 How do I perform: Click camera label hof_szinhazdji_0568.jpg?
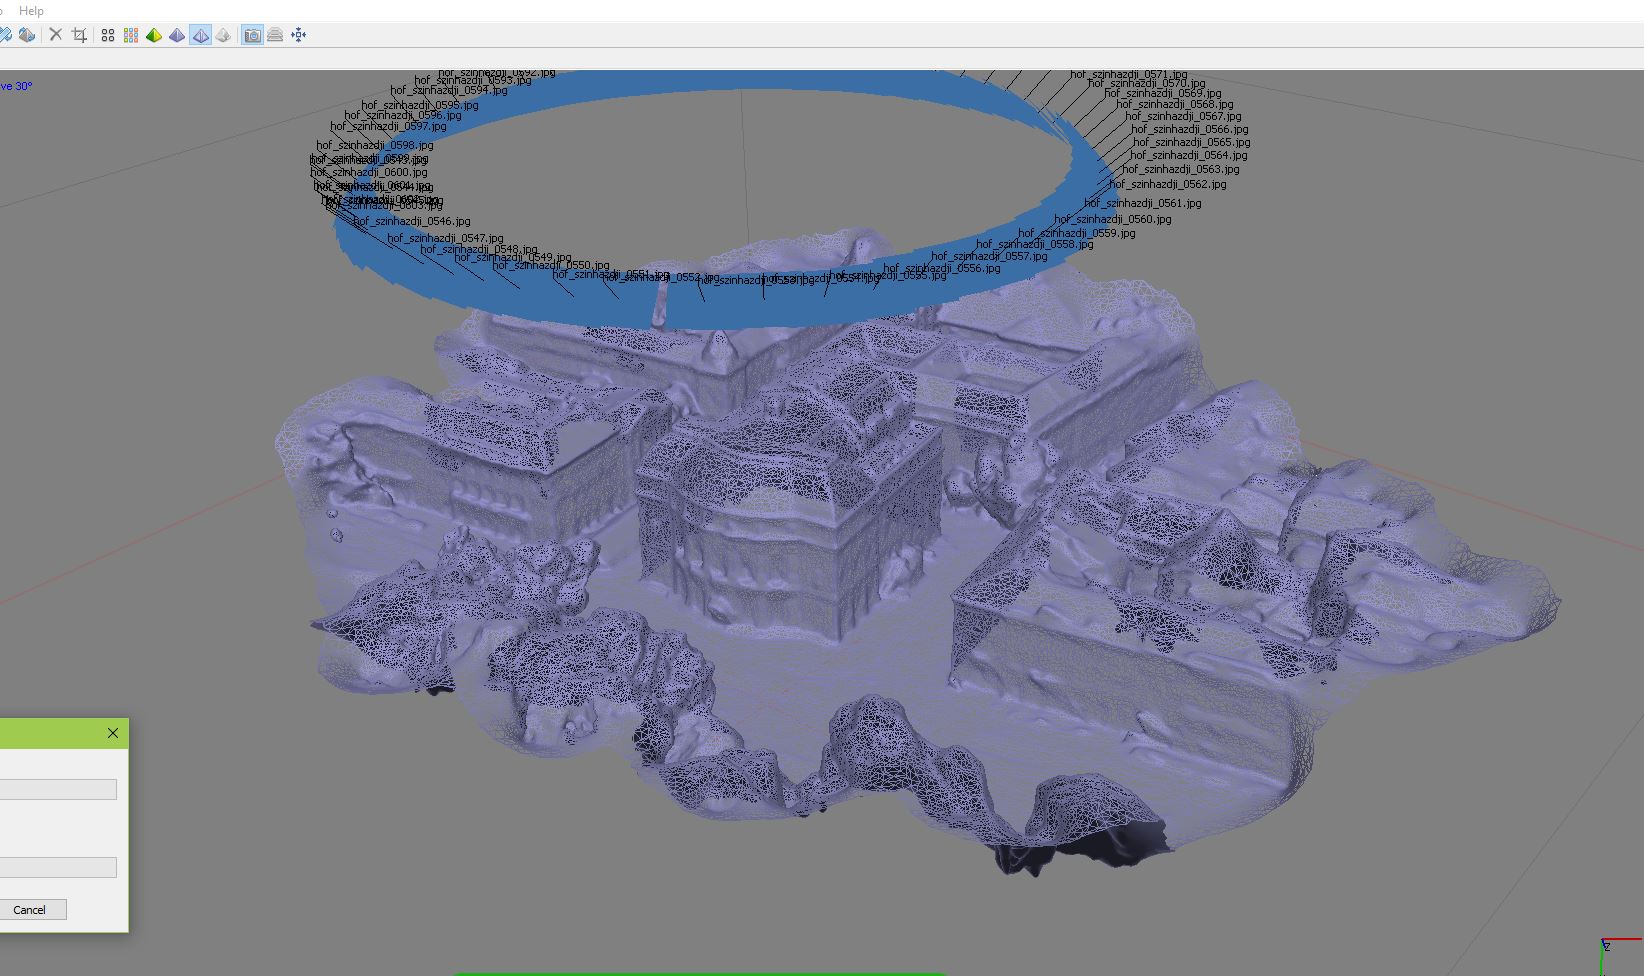tap(1175, 104)
